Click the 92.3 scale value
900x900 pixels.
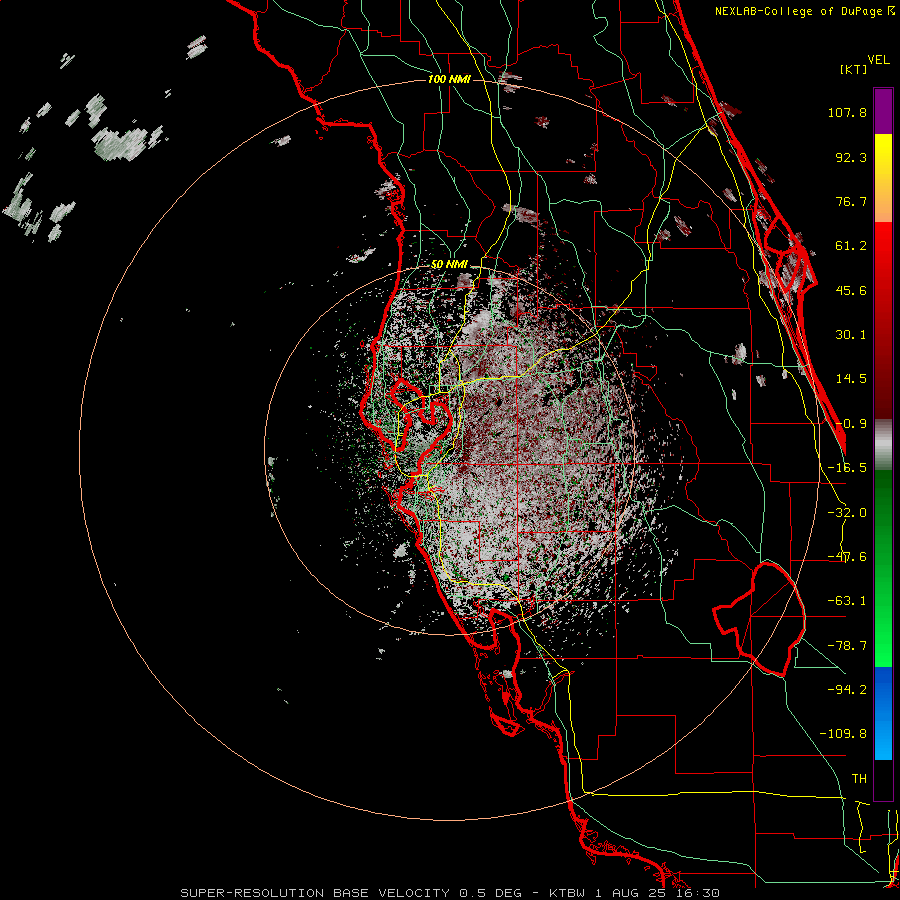[851, 157]
